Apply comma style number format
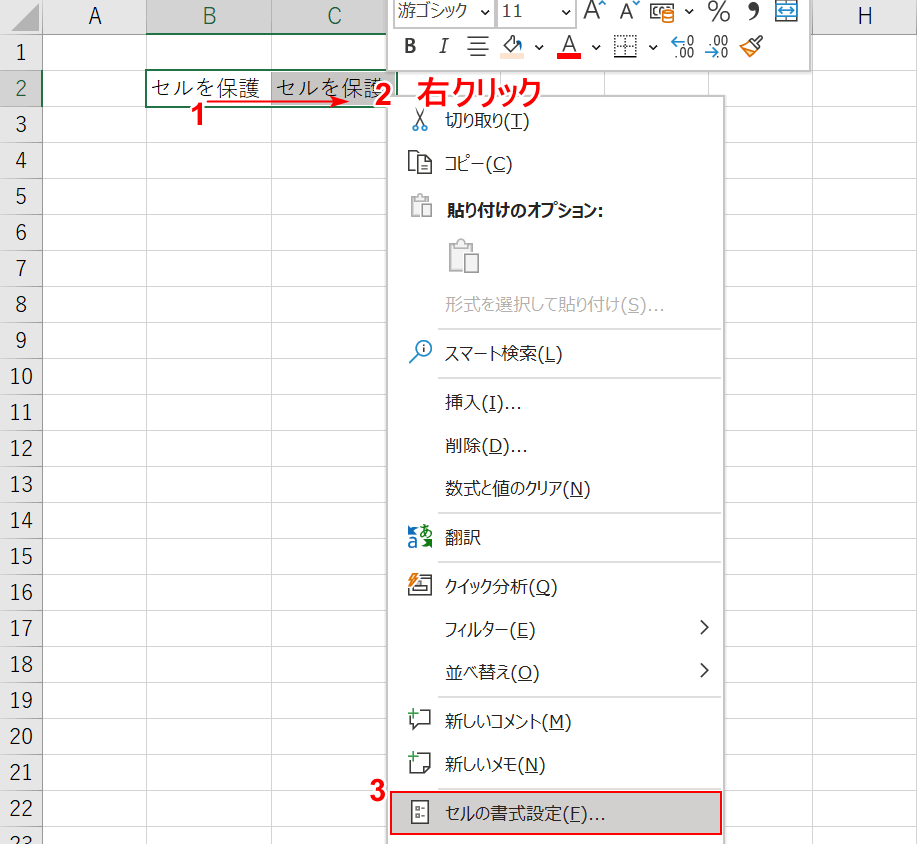The width and height of the screenshot is (917, 844). point(753,12)
